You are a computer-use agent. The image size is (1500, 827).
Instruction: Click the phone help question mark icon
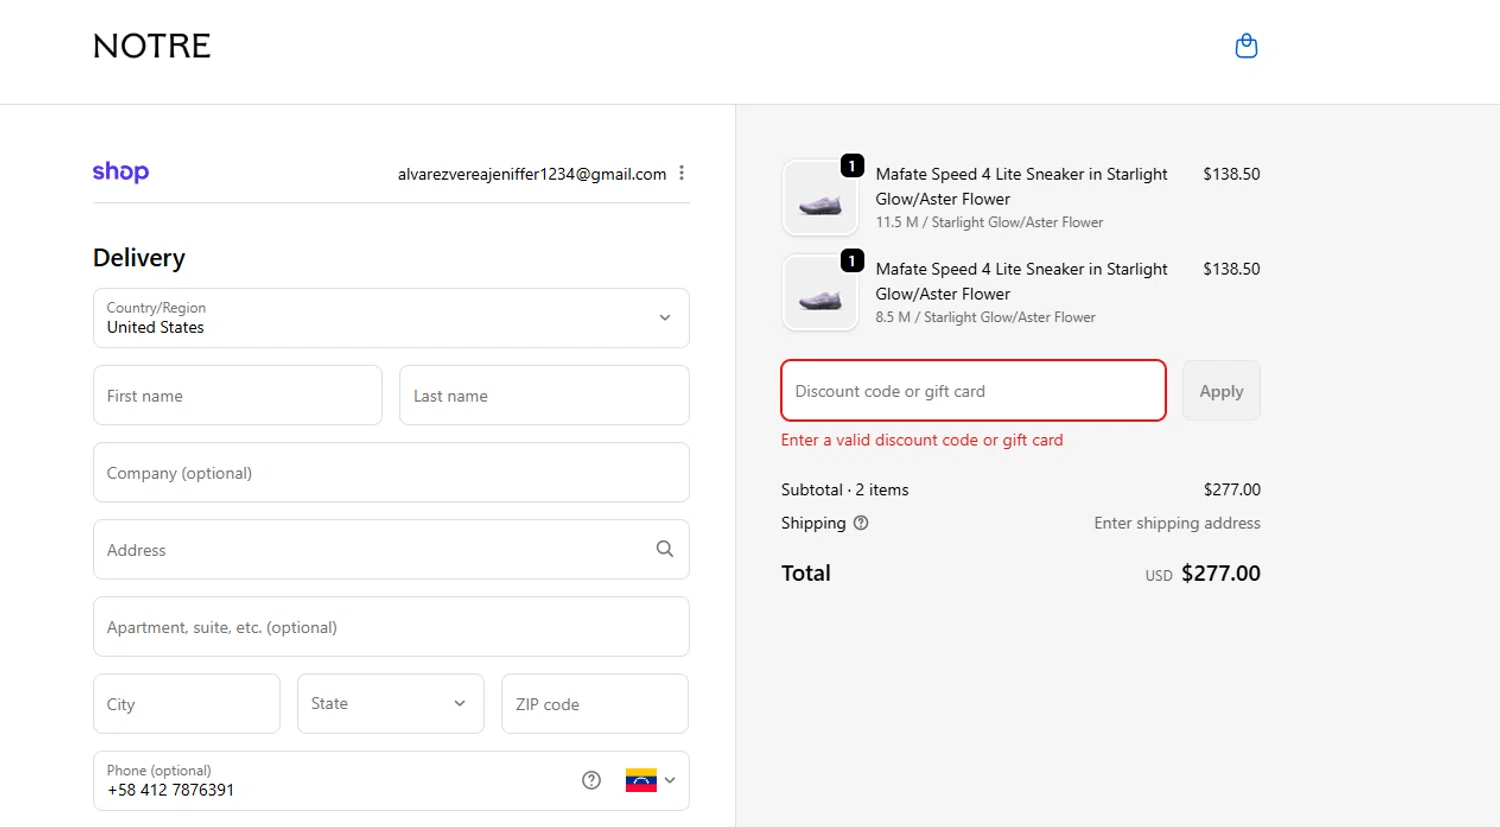(591, 780)
